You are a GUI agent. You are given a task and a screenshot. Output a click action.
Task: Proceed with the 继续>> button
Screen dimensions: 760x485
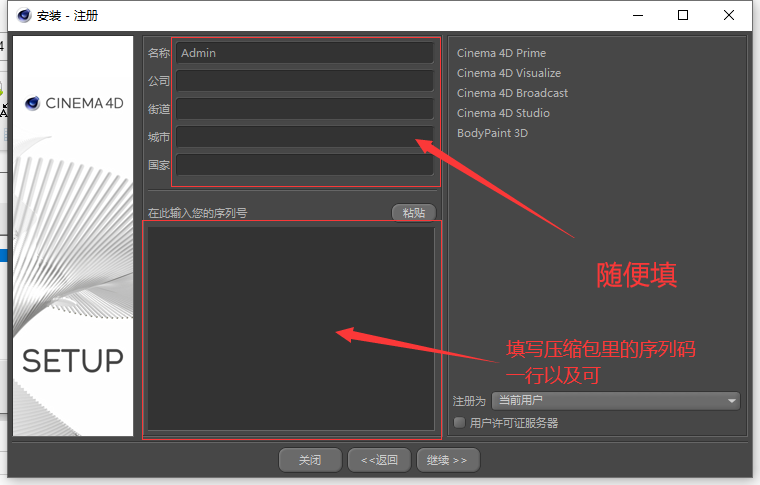[x=448, y=460]
